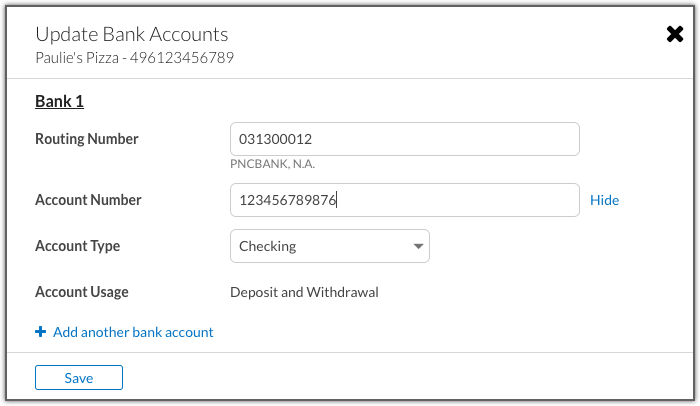Close the Update Bank Accounts dialog
The image size is (700, 406).
coord(675,34)
